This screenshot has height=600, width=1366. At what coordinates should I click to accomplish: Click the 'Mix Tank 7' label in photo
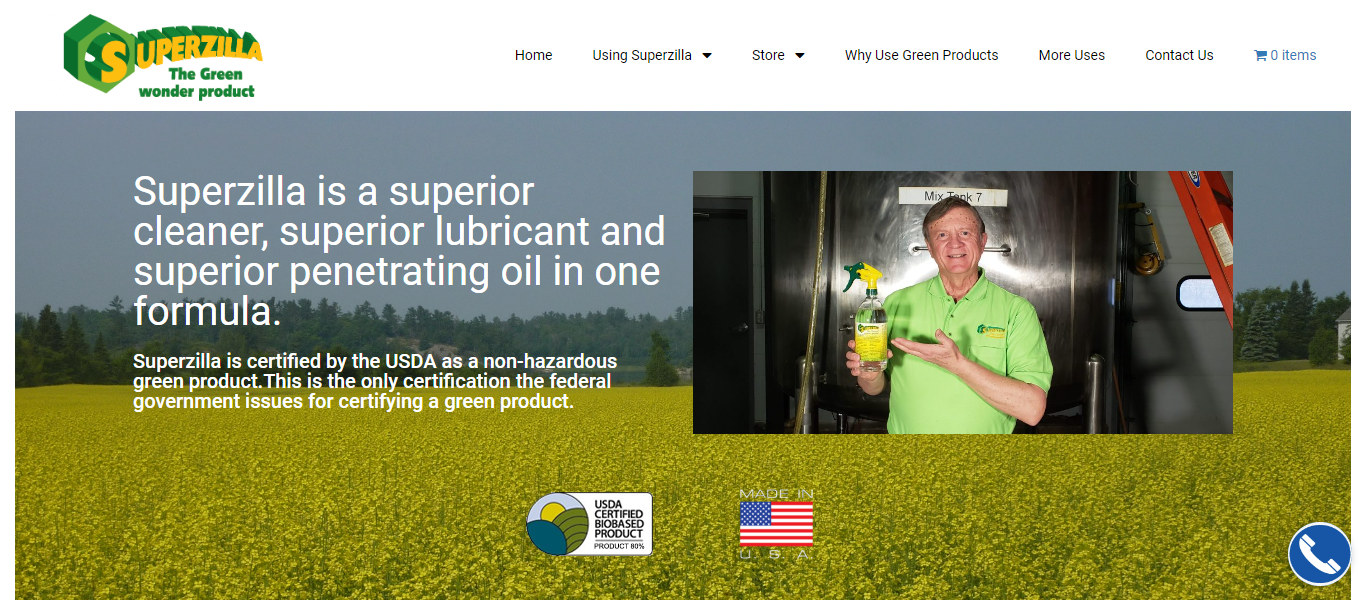[952, 197]
